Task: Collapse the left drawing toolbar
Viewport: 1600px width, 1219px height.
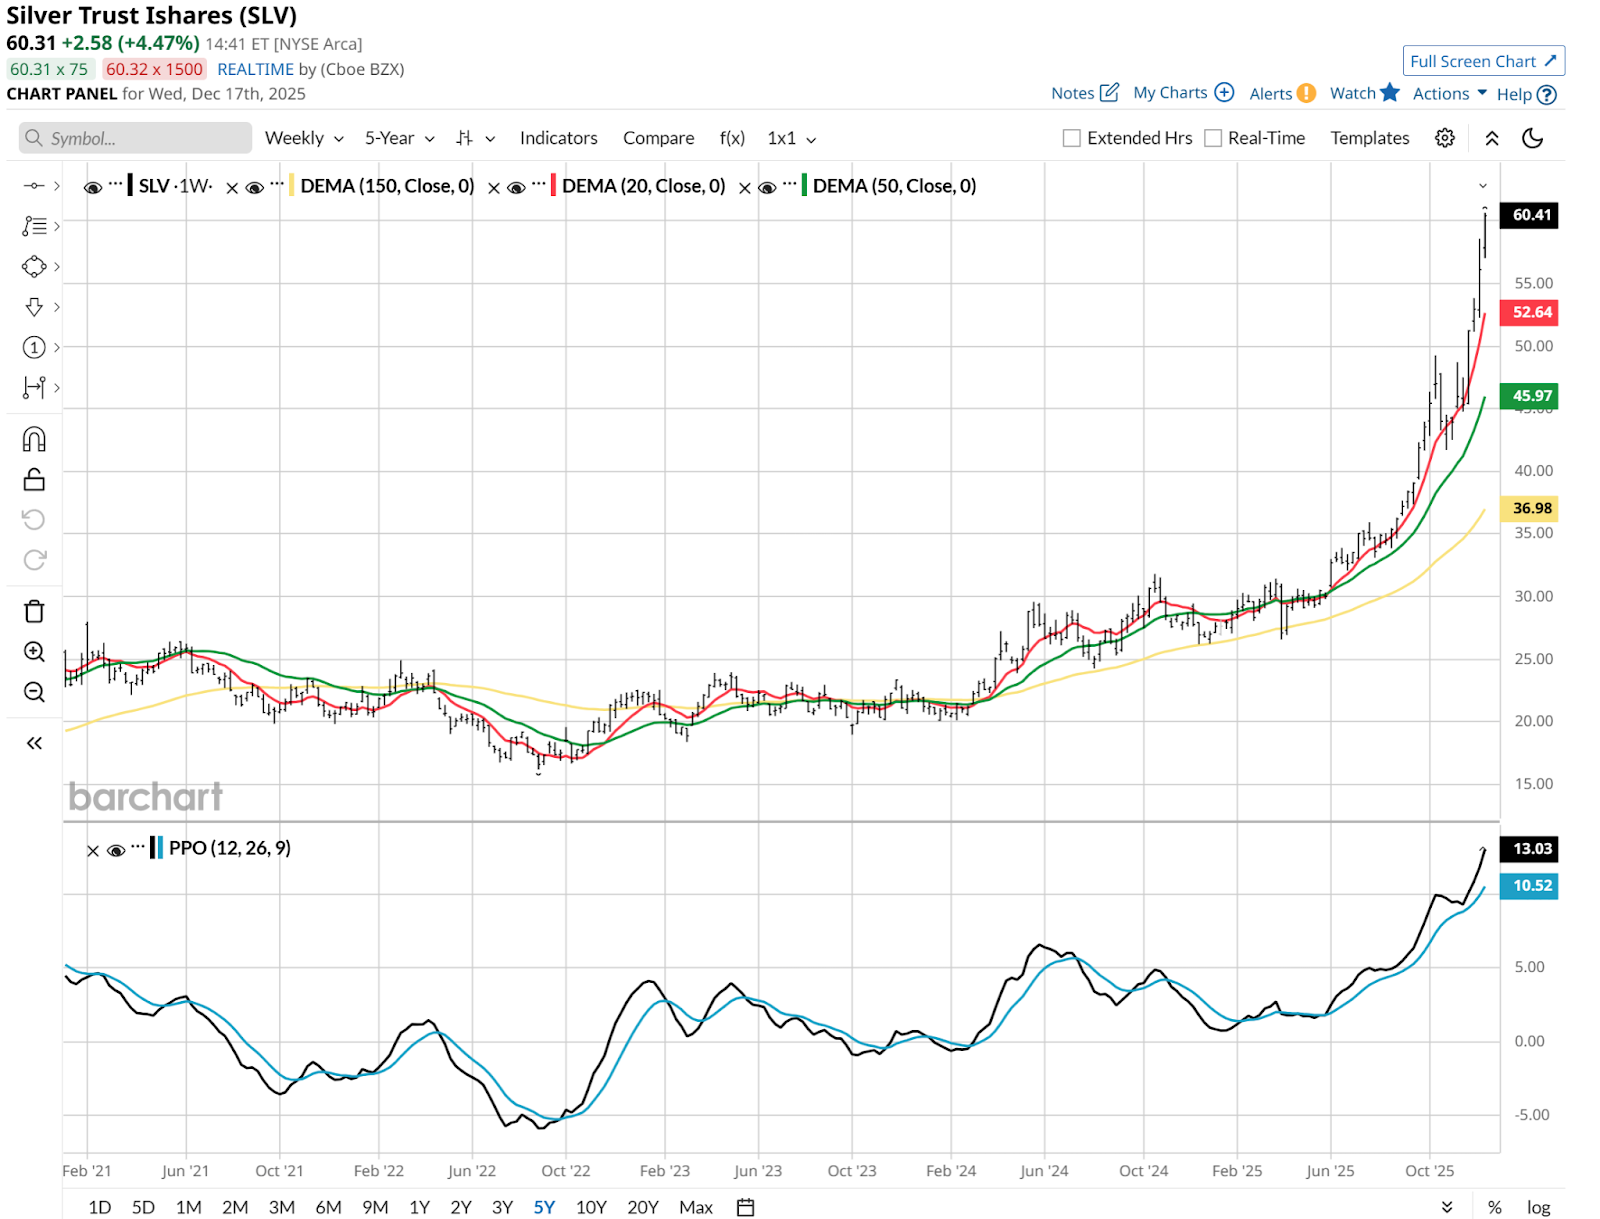Action: tap(34, 743)
